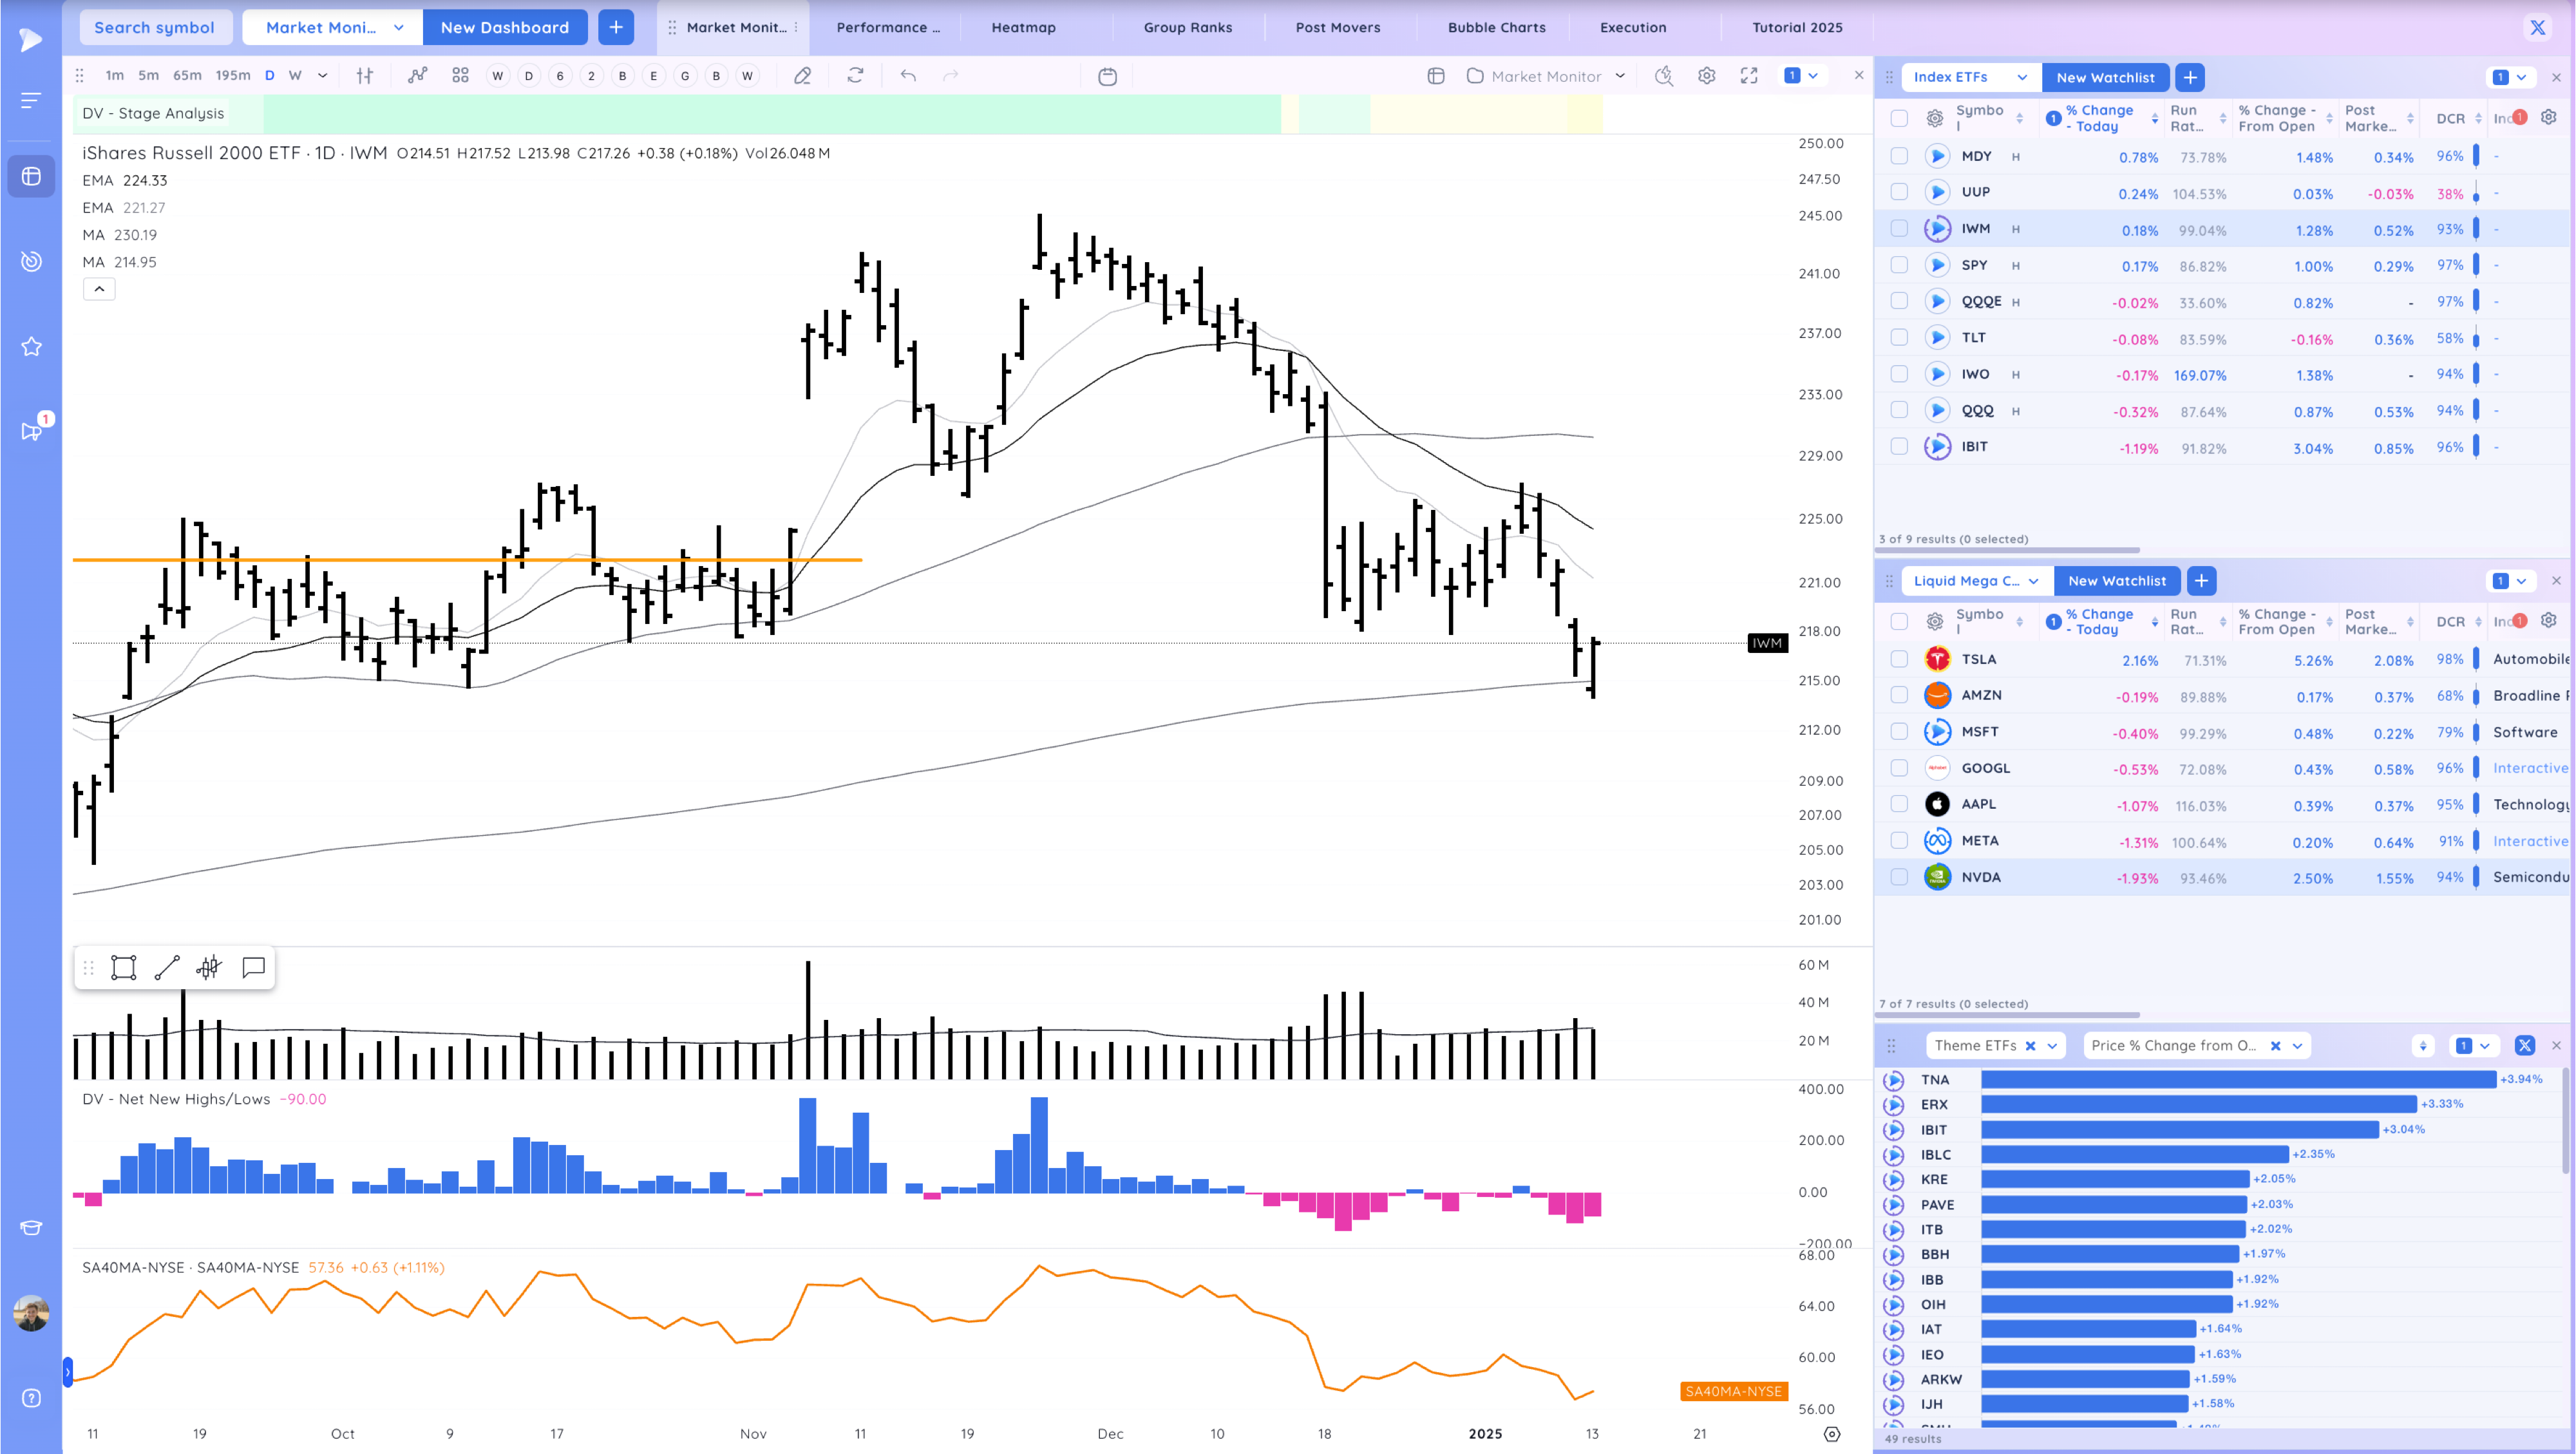The image size is (2576, 1454).
Task: Open the favorites star in sidebar
Action: [31, 347]
